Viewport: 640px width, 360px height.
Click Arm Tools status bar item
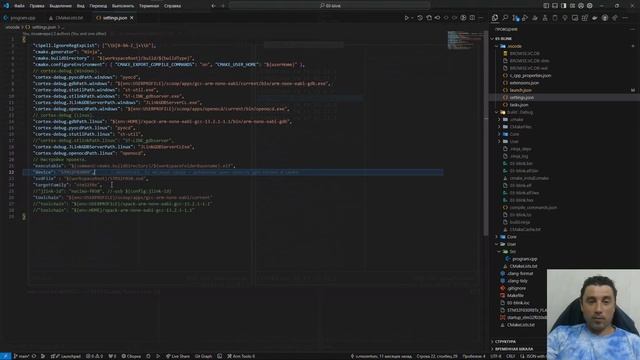point(241,356)
